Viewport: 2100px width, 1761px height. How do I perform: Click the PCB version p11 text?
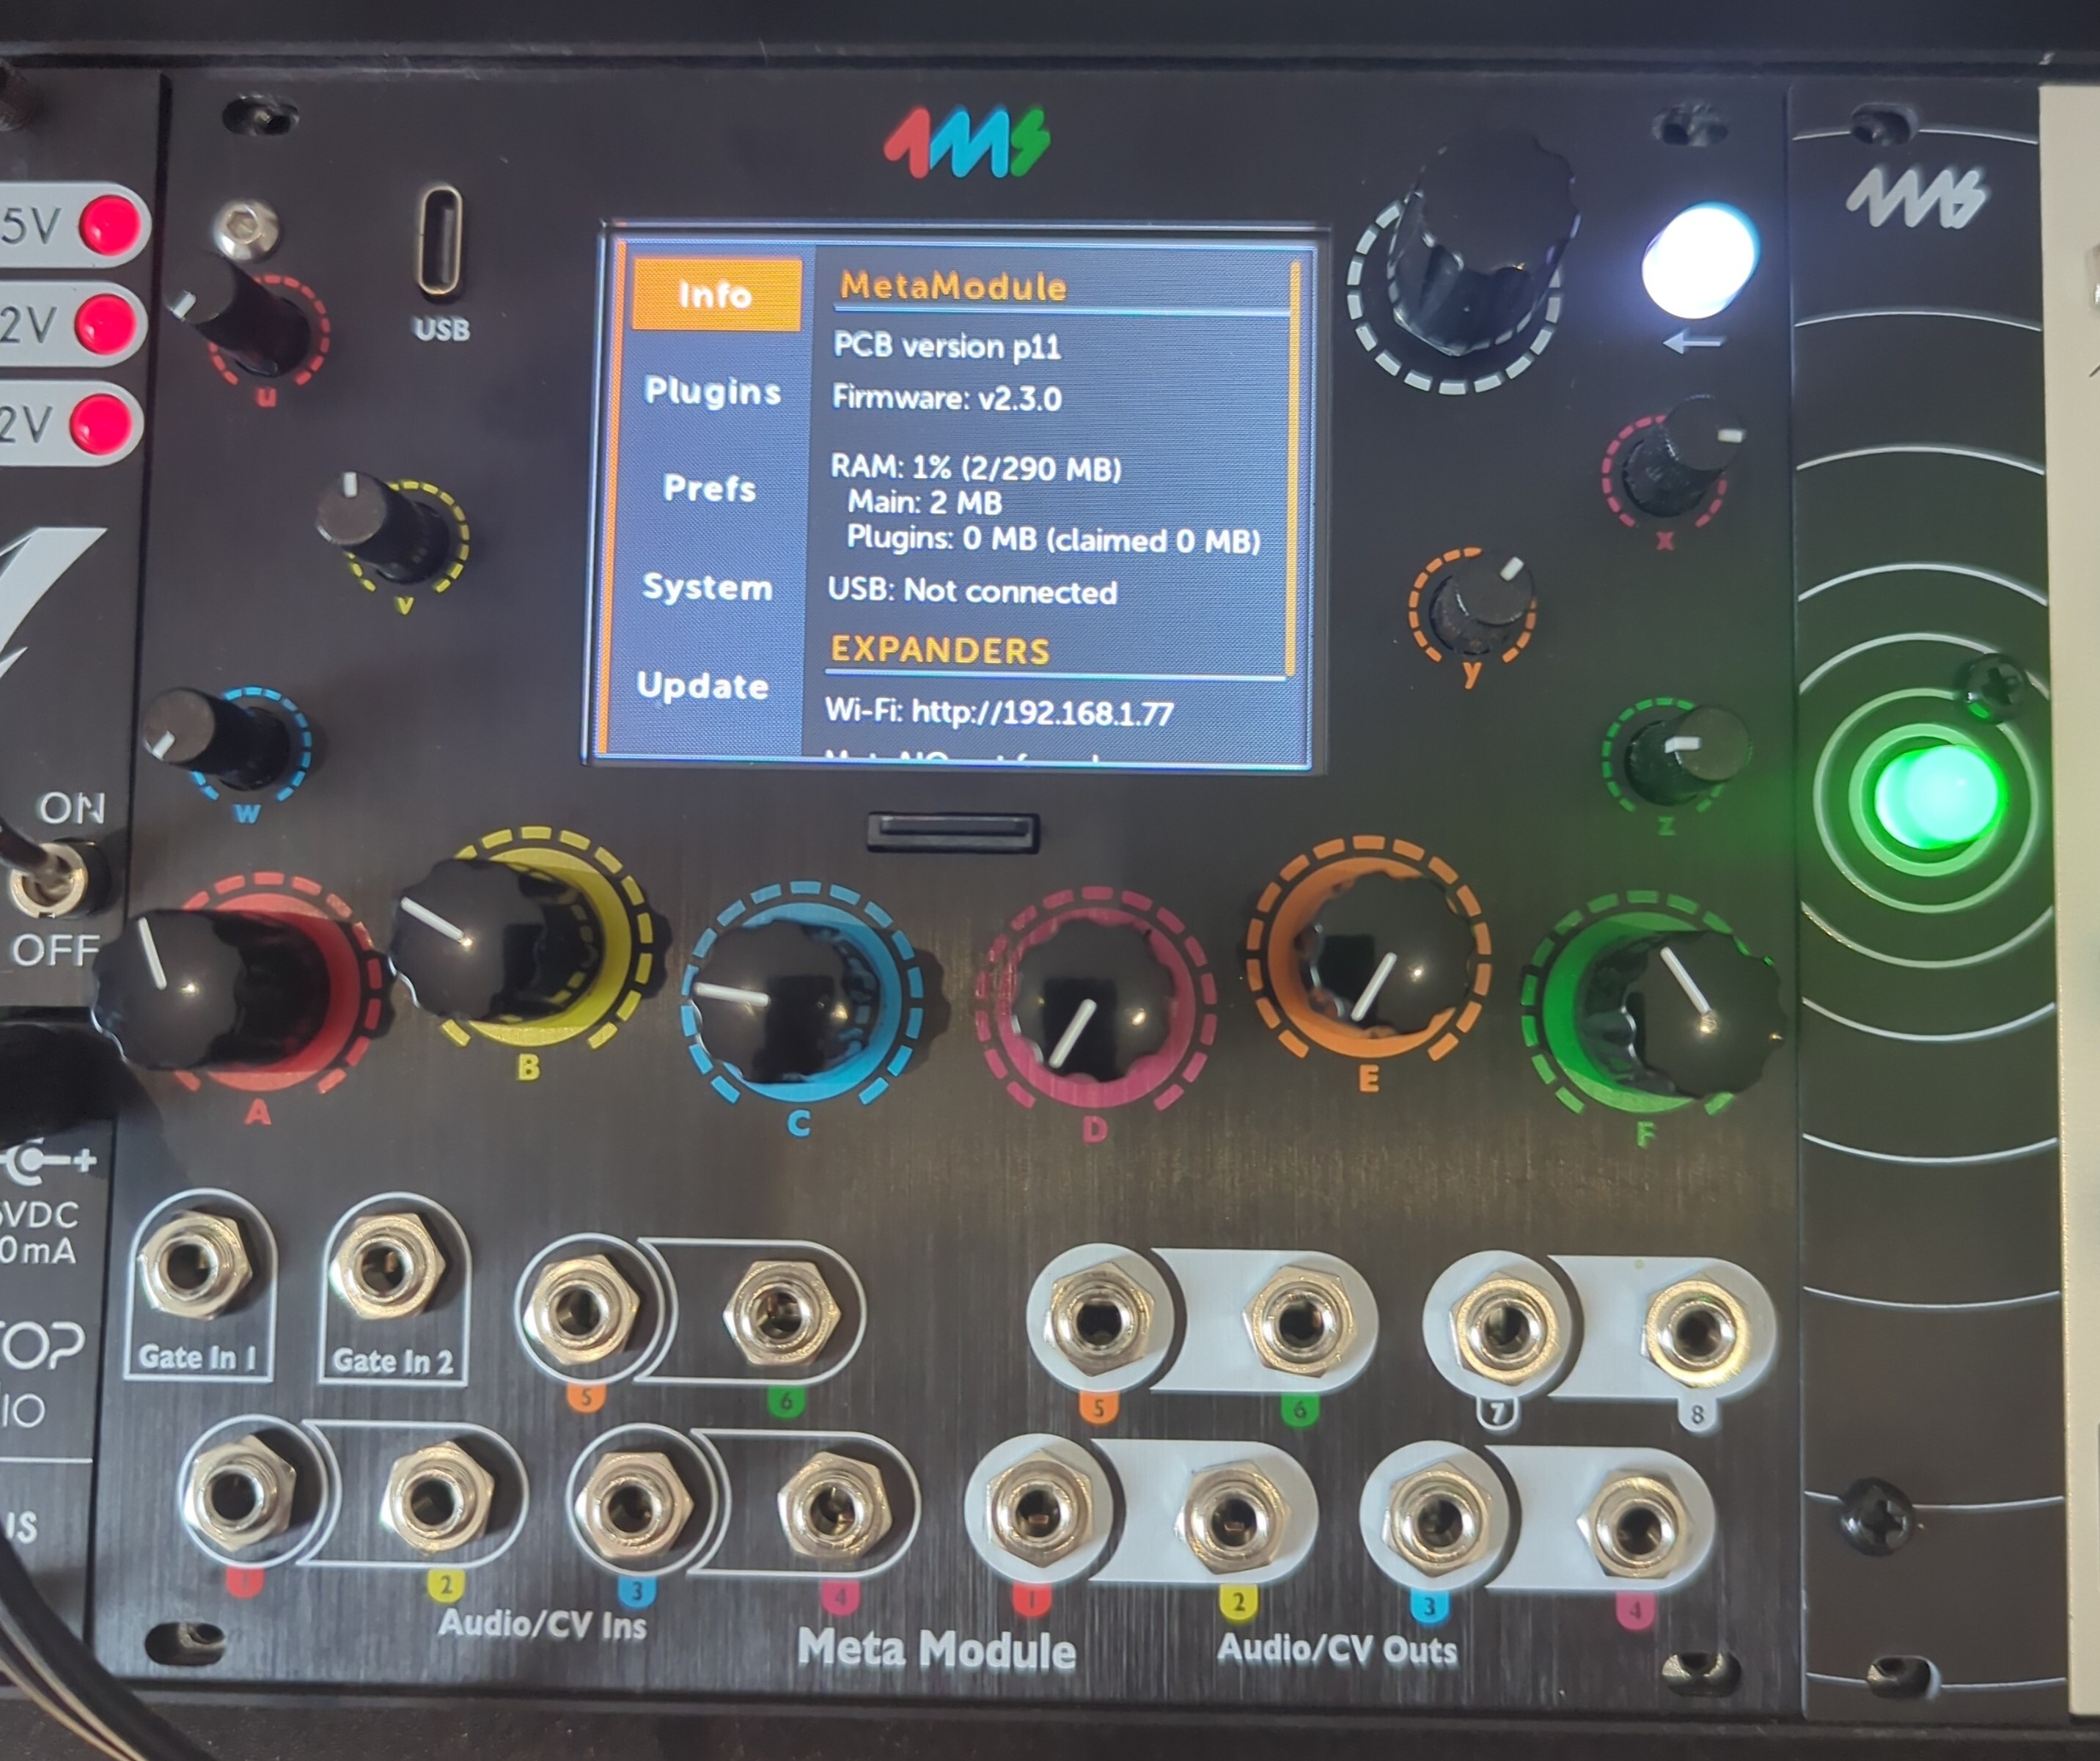pyautogui.click(x=947, y=346)
